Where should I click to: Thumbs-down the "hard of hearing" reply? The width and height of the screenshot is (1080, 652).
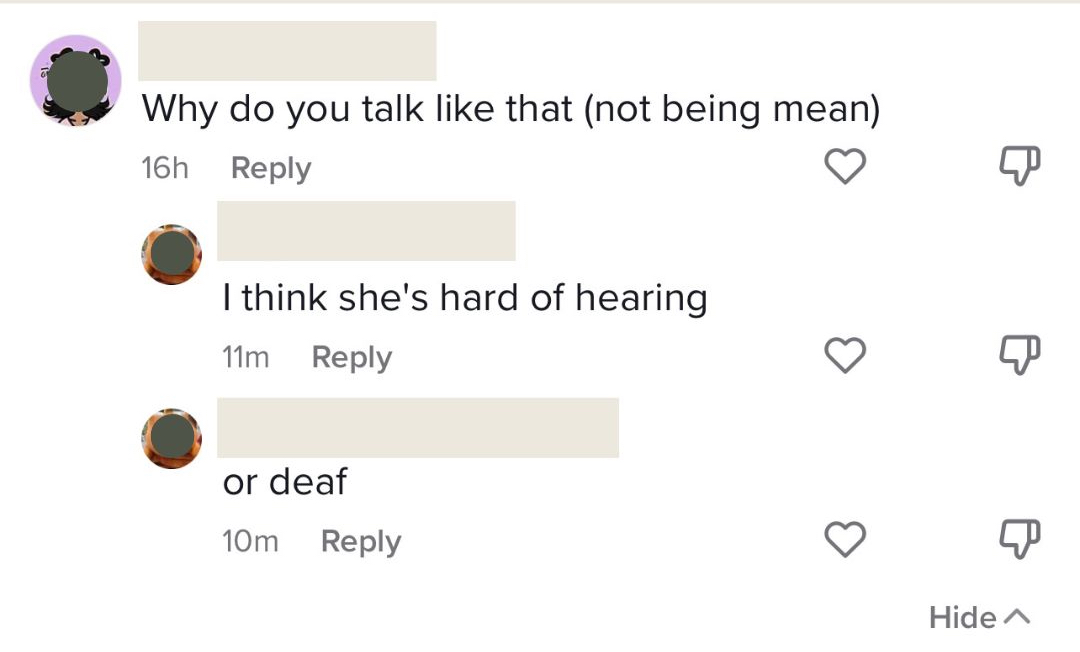click(x=1020, y=356)
